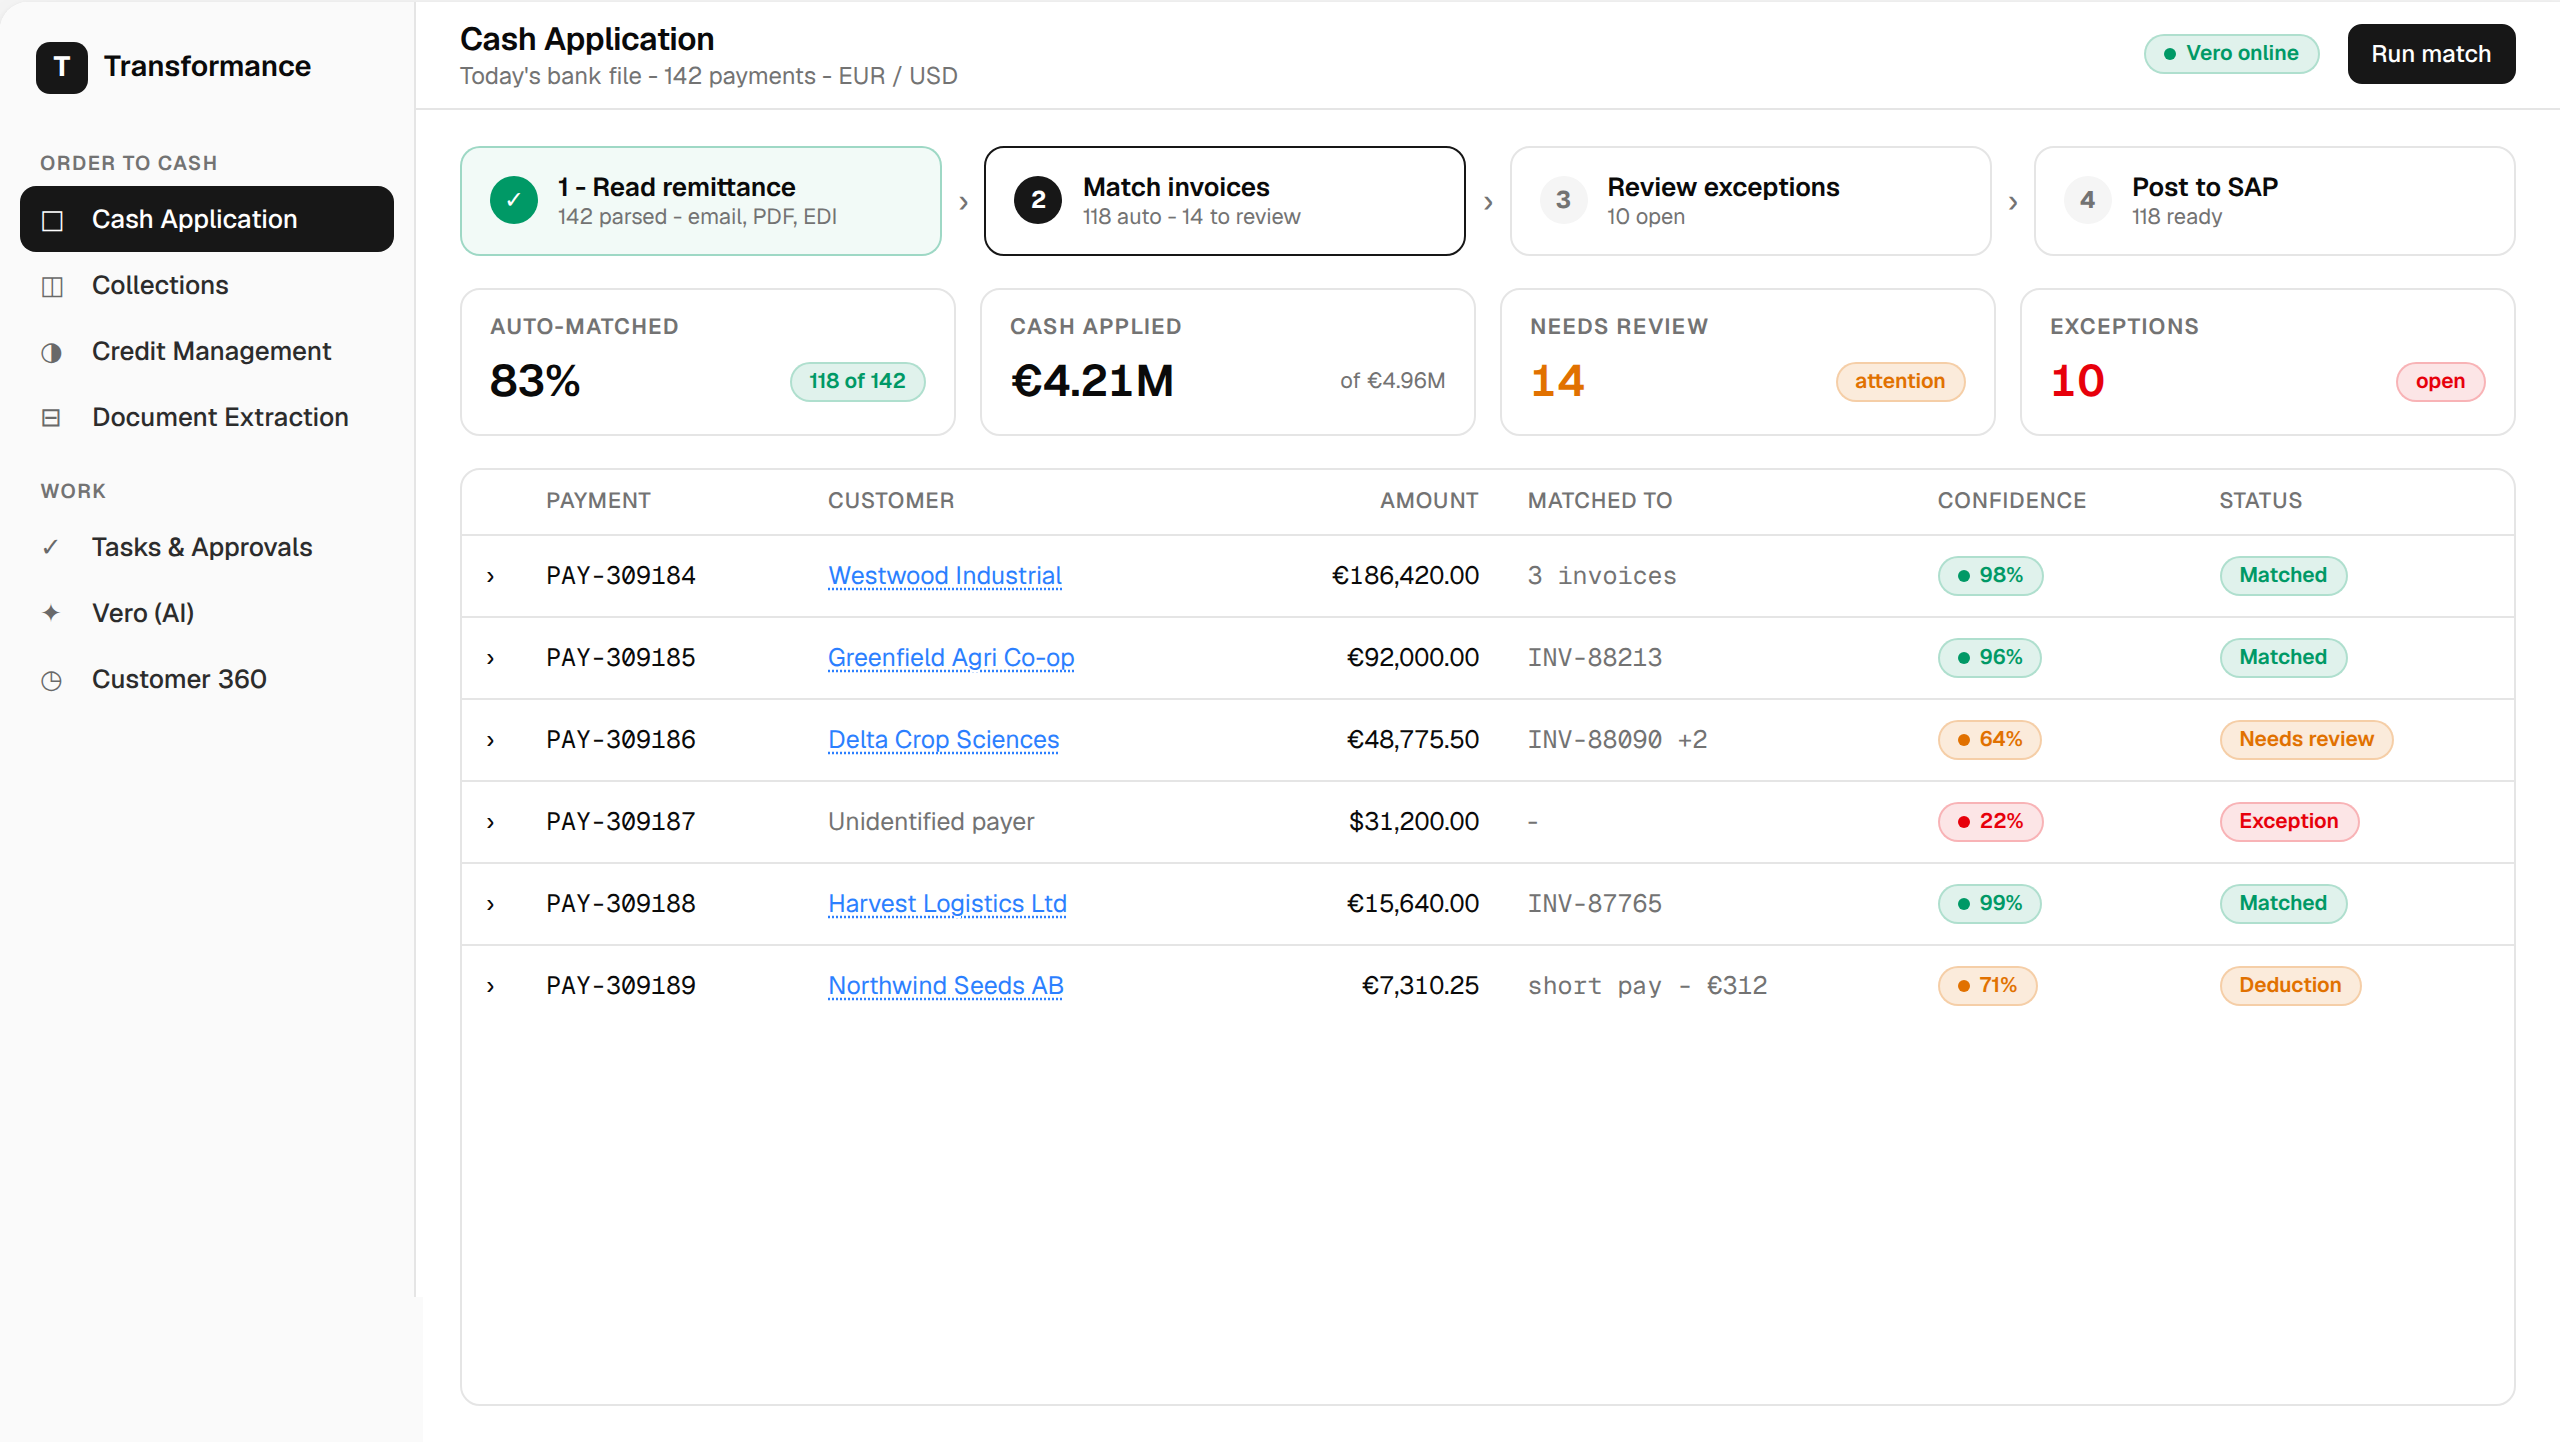
Task: Expand row PAY-309184
Action: coord(490,577)
